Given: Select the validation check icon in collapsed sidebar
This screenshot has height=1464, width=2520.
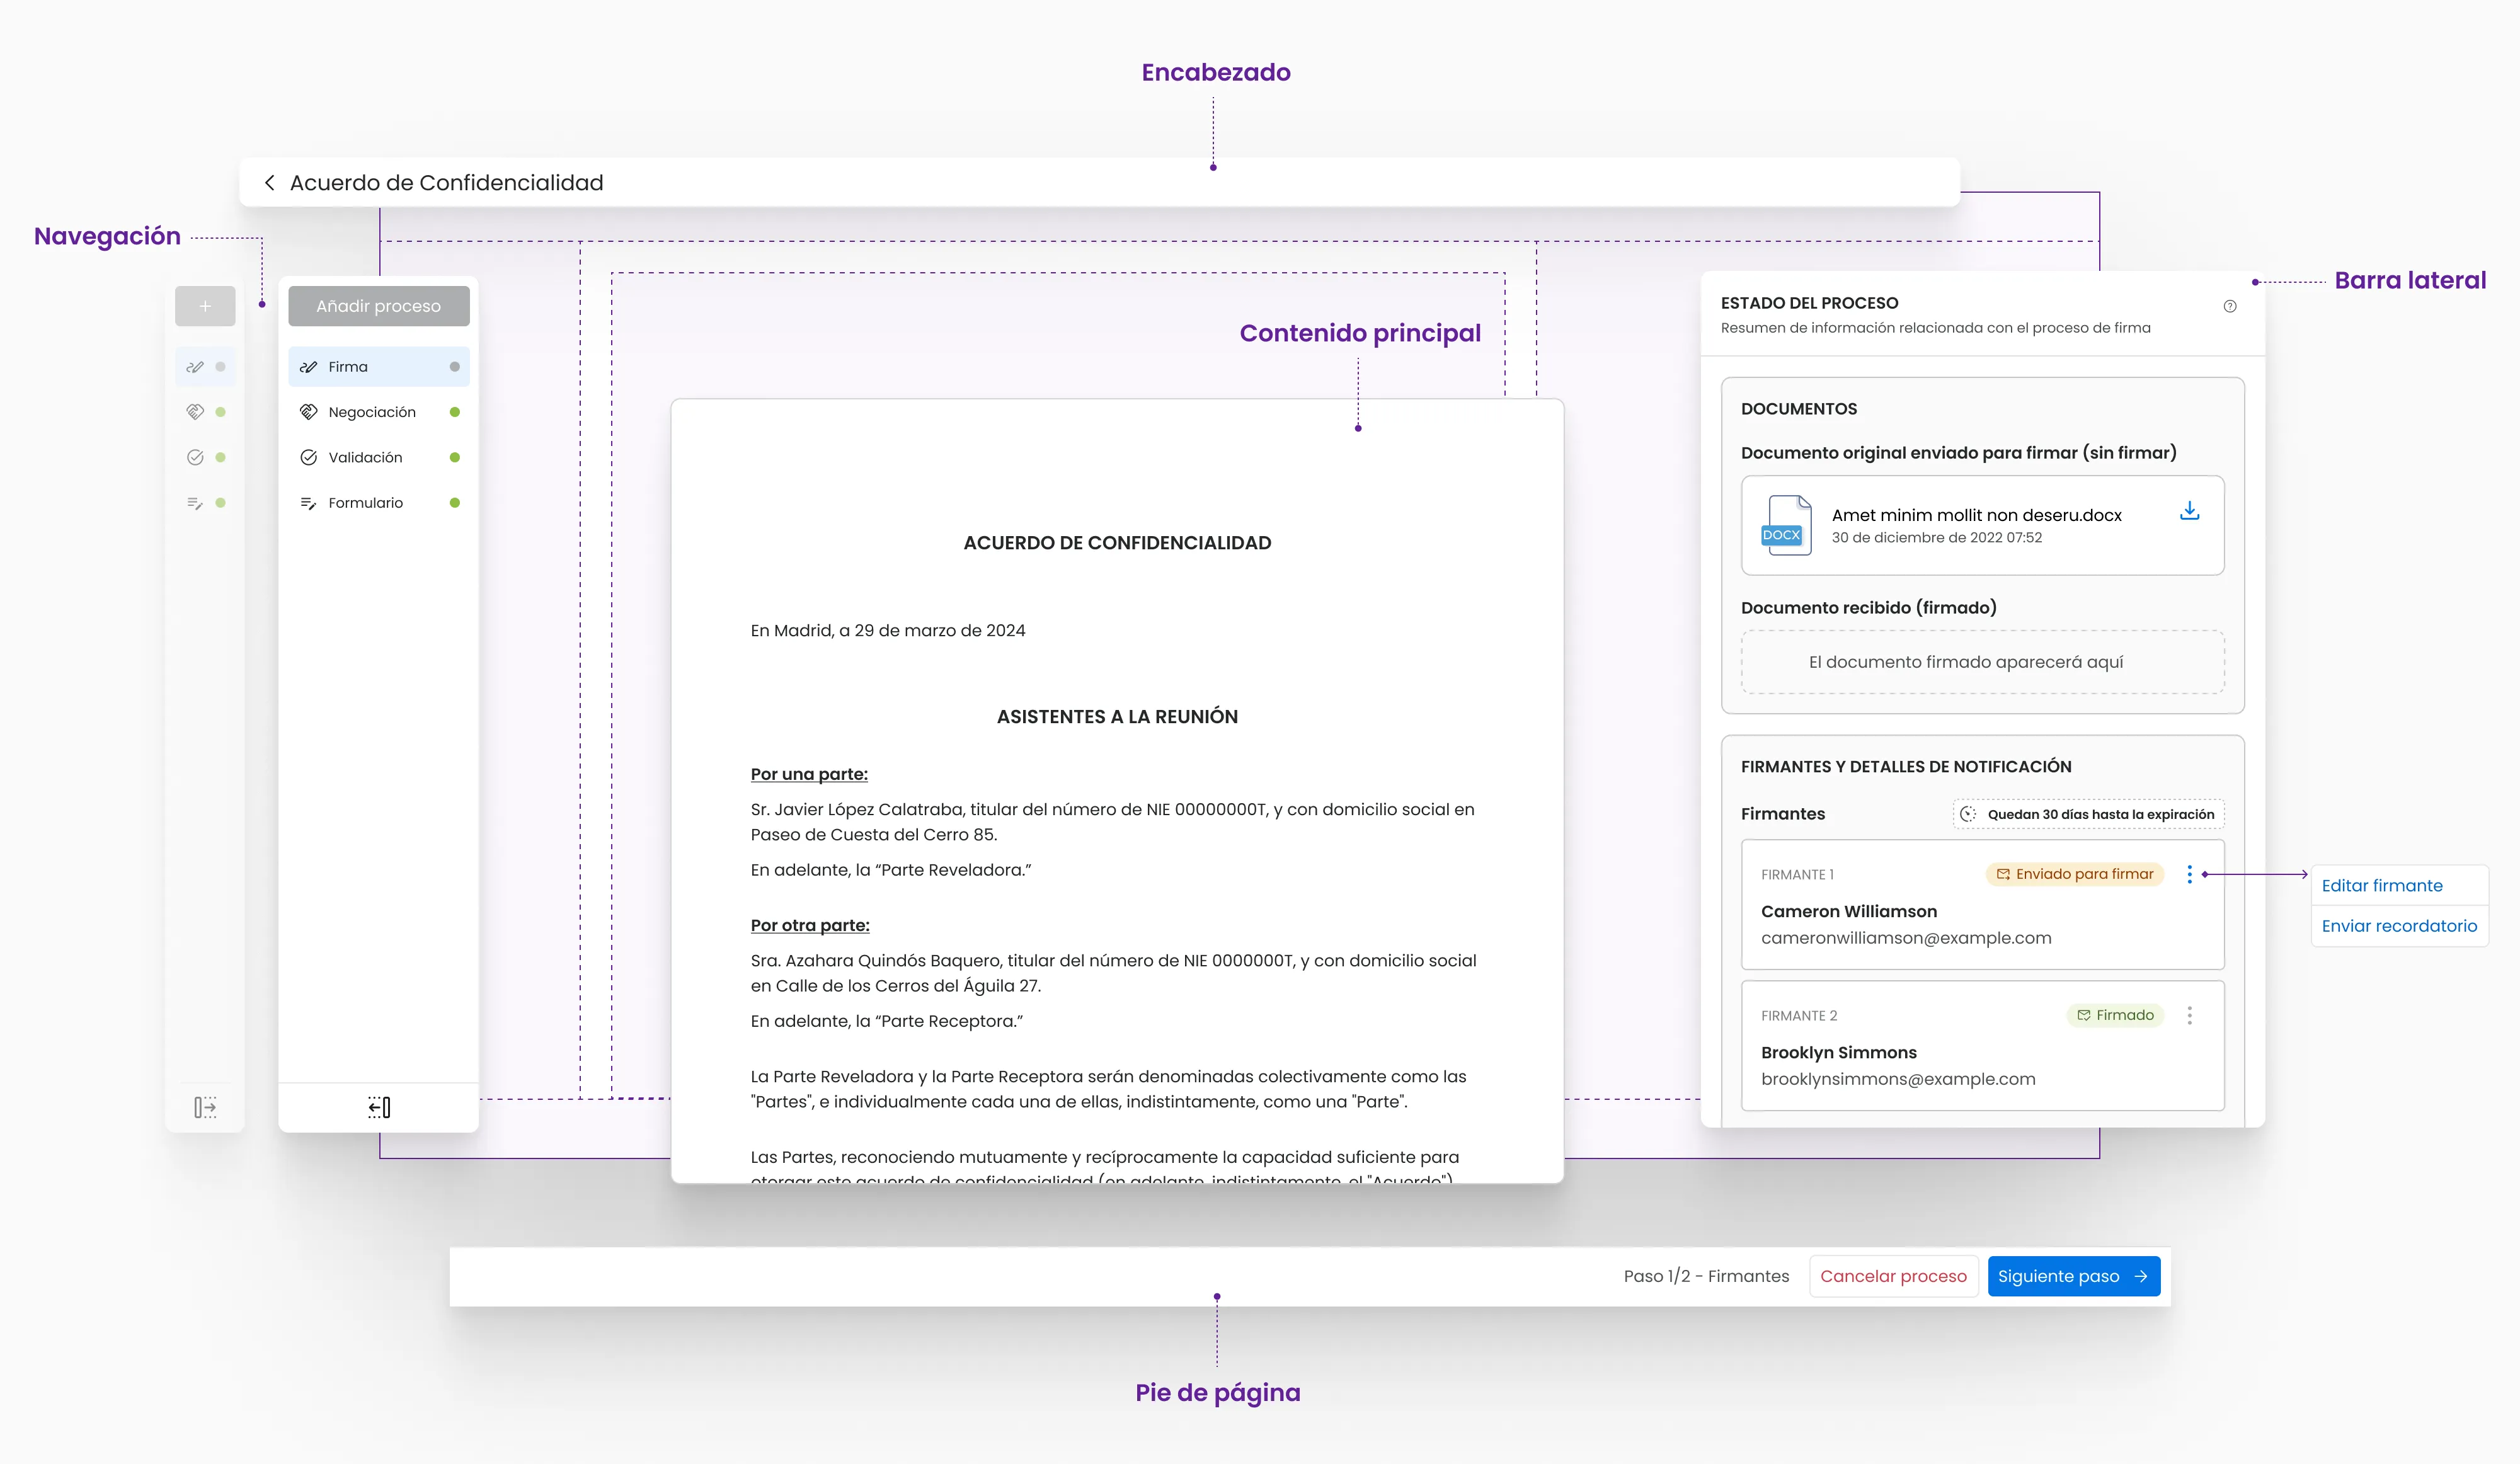Looking at the screenshot, I should [195, 457].
